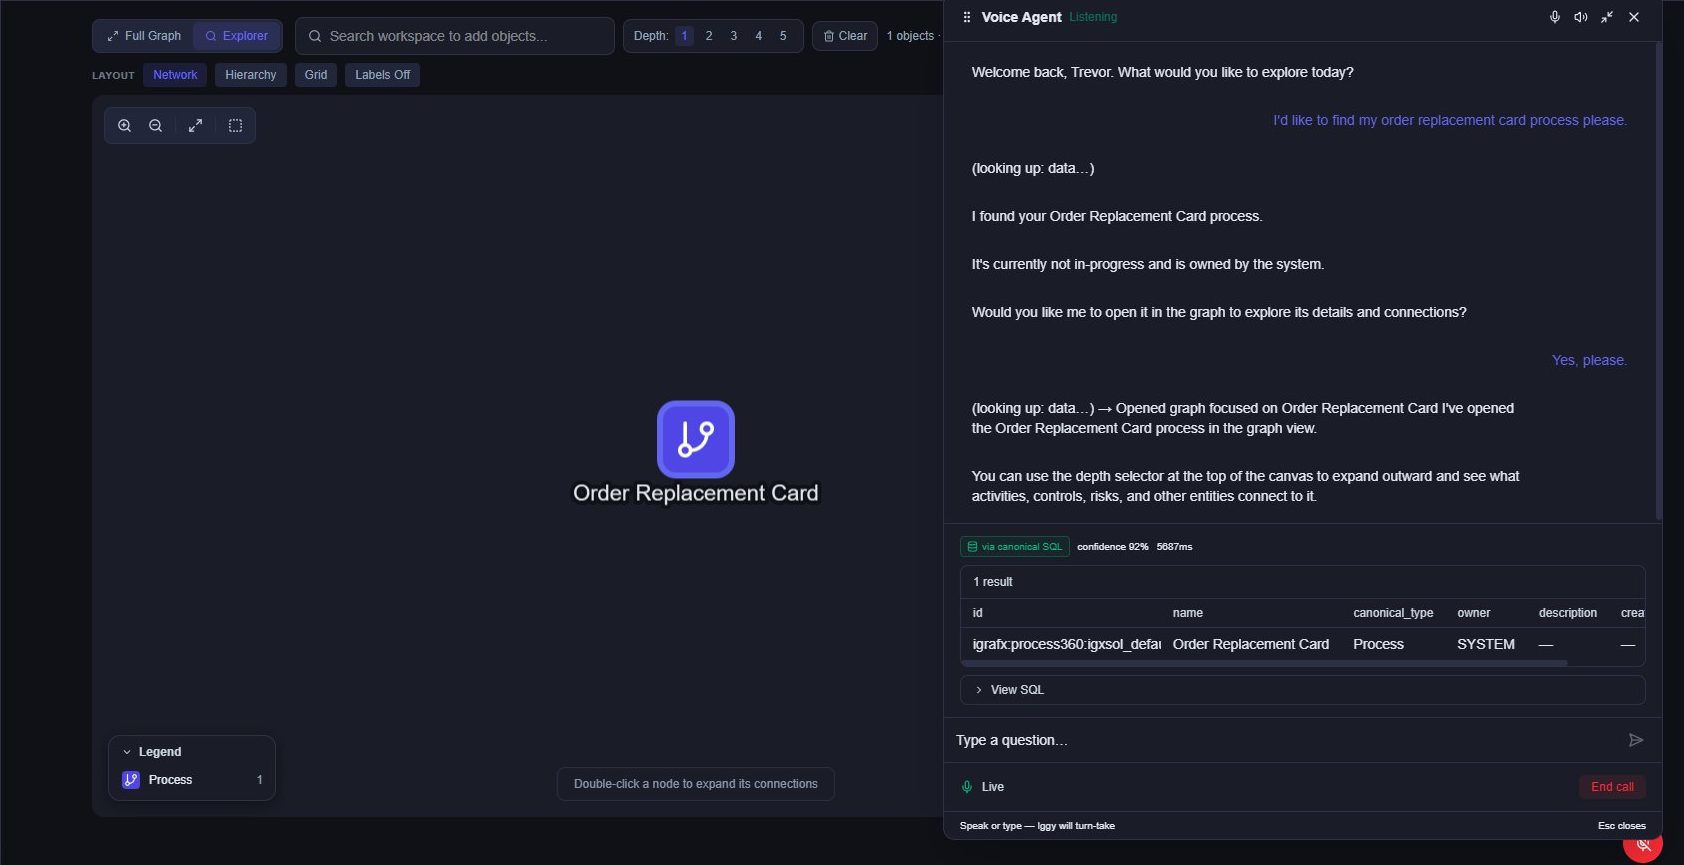Send the typed question with the arrow icon
Screen dimensions: 1684x865
tap(1636, 740)
